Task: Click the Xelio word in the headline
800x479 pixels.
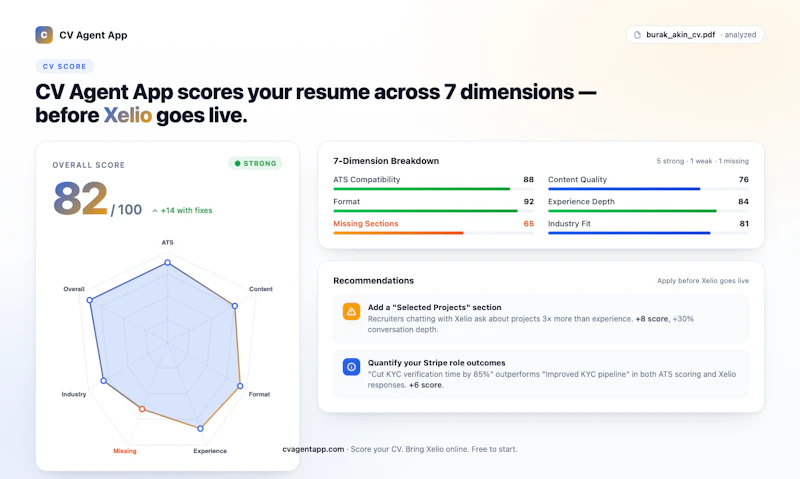Action: (128, 115)
